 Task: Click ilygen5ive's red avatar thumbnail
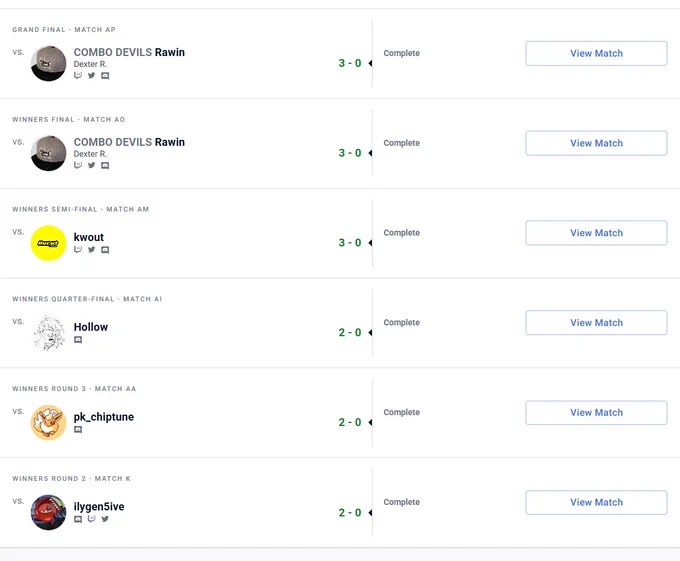pyautogui.click(x=48, y=512)
